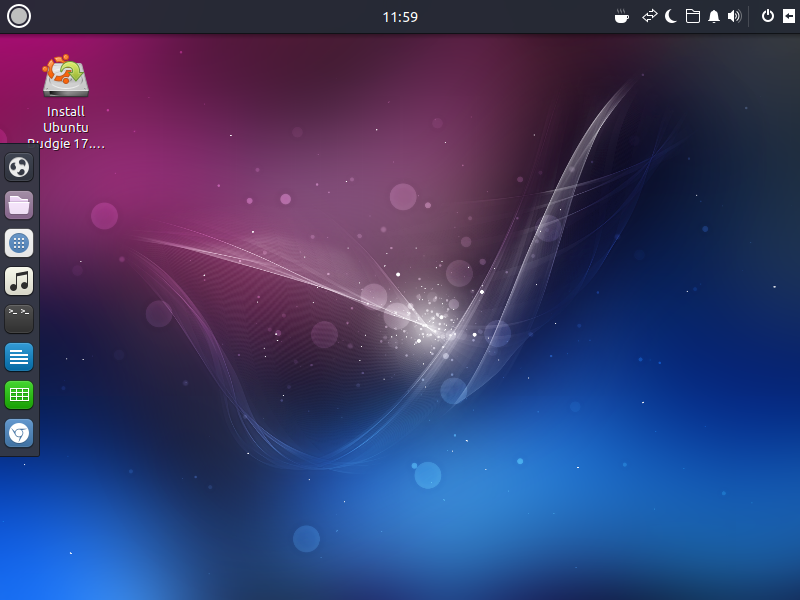Open the network connections indicator
The height and width of the screenshot is (600, 800).
click(x=650, y=16)
